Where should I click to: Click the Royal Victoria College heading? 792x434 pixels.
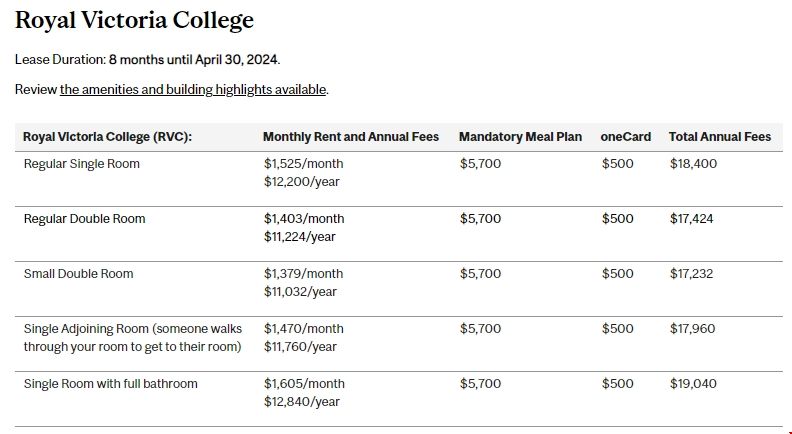point(134,20)
